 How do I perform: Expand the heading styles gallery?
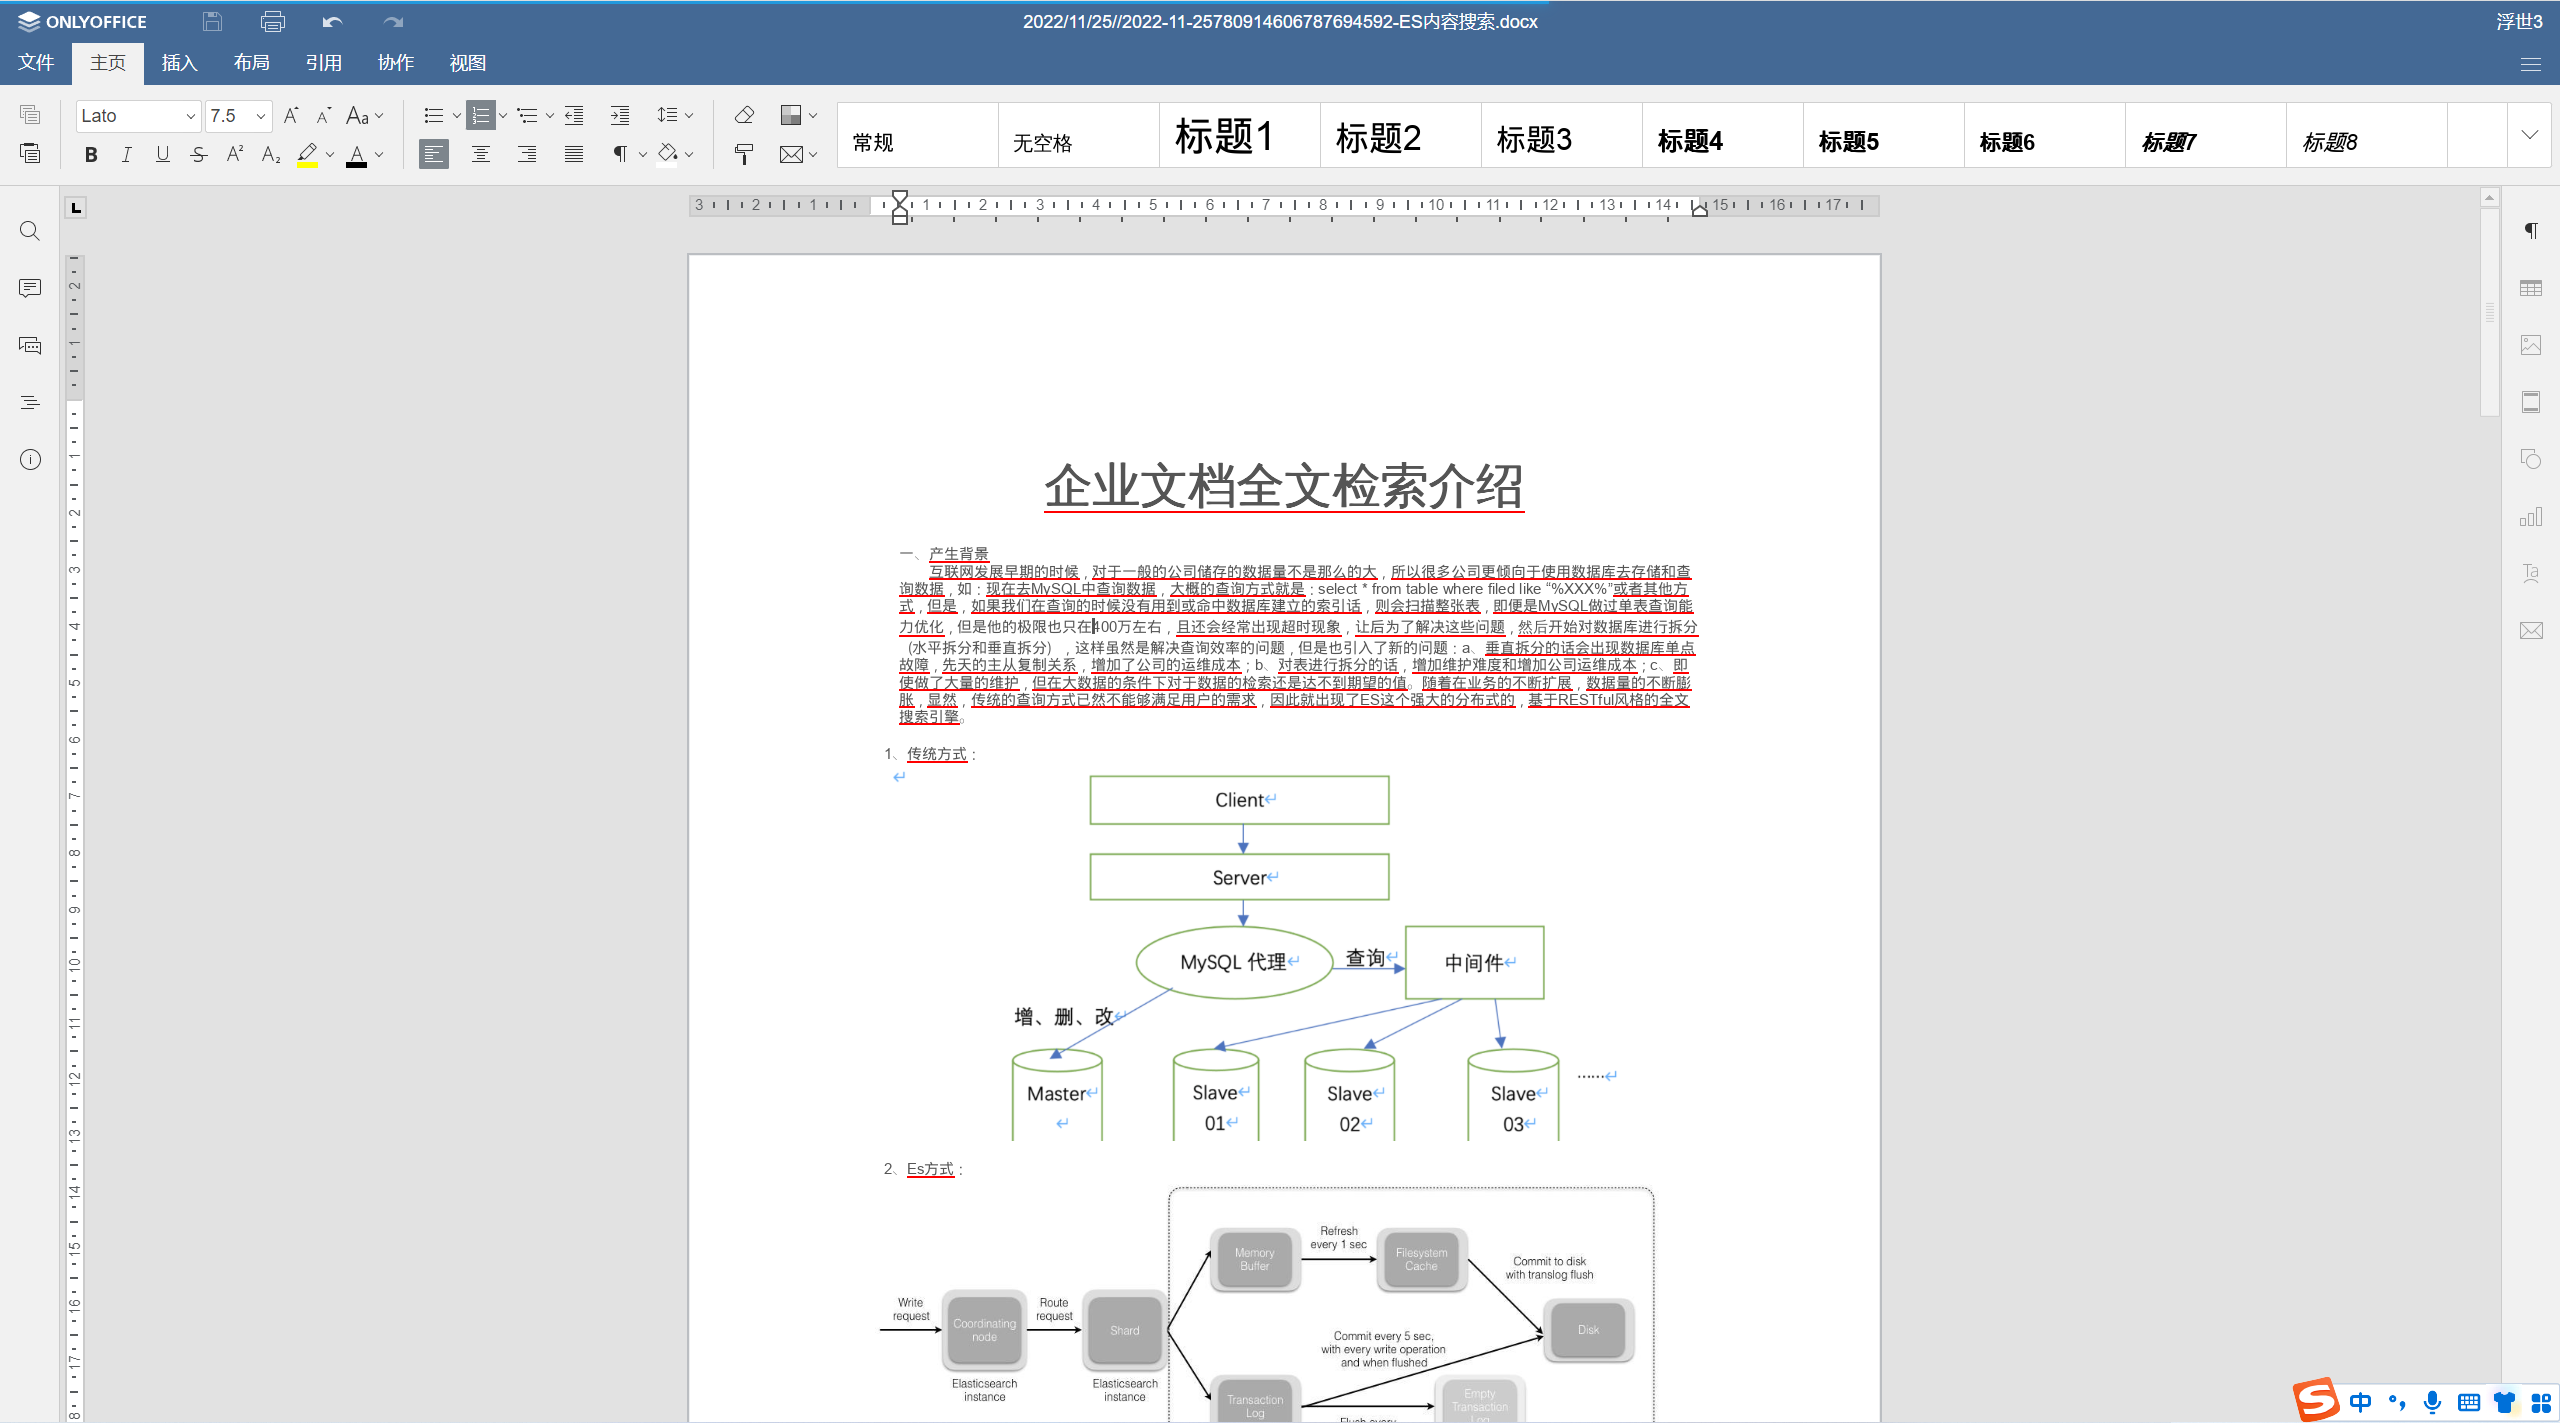[2530, 135]
